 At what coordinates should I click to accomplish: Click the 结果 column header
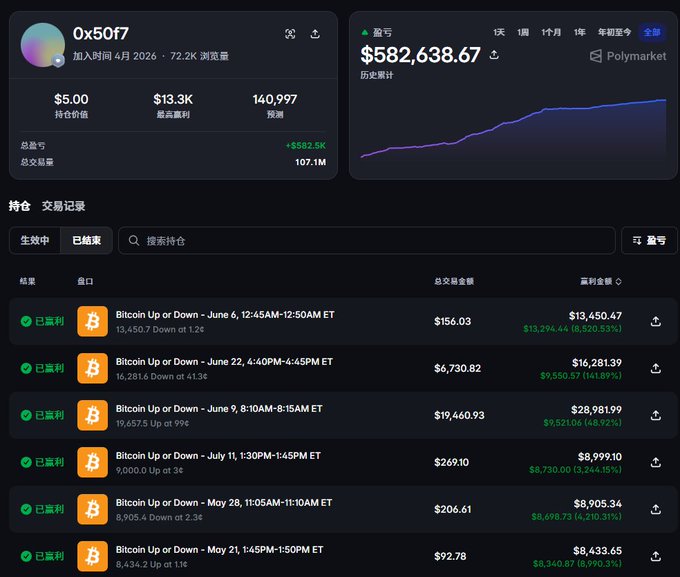[x=27, y=282]
